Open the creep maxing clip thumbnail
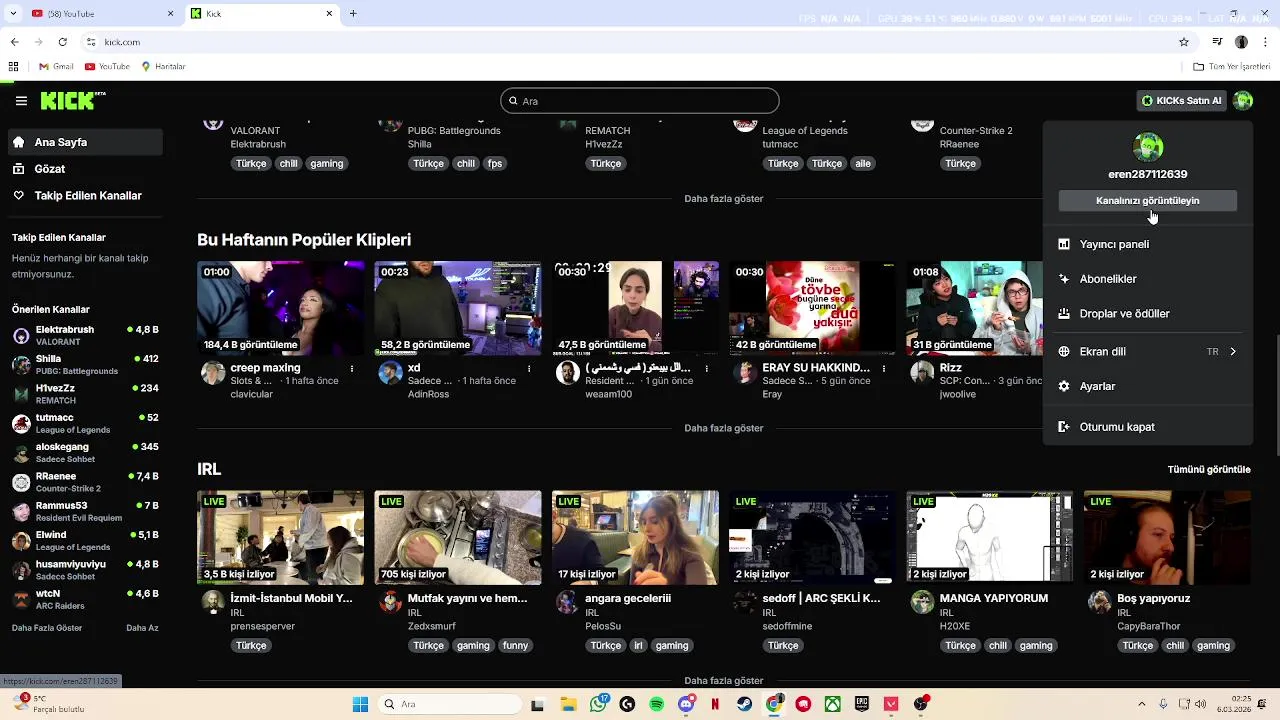 tap(281, 308)
